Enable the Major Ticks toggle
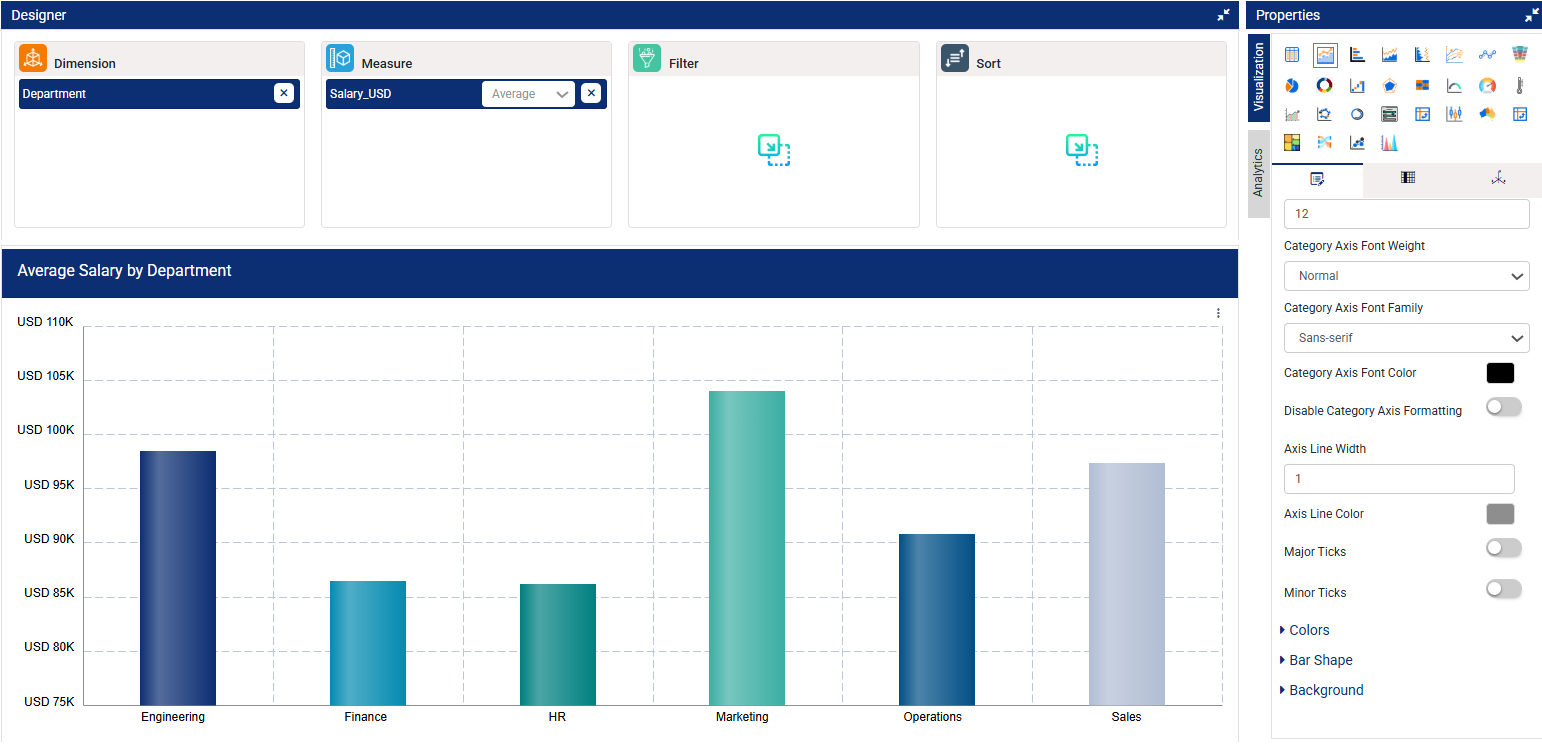Viewport: 1542px width, 744px height. (1503, 548)
